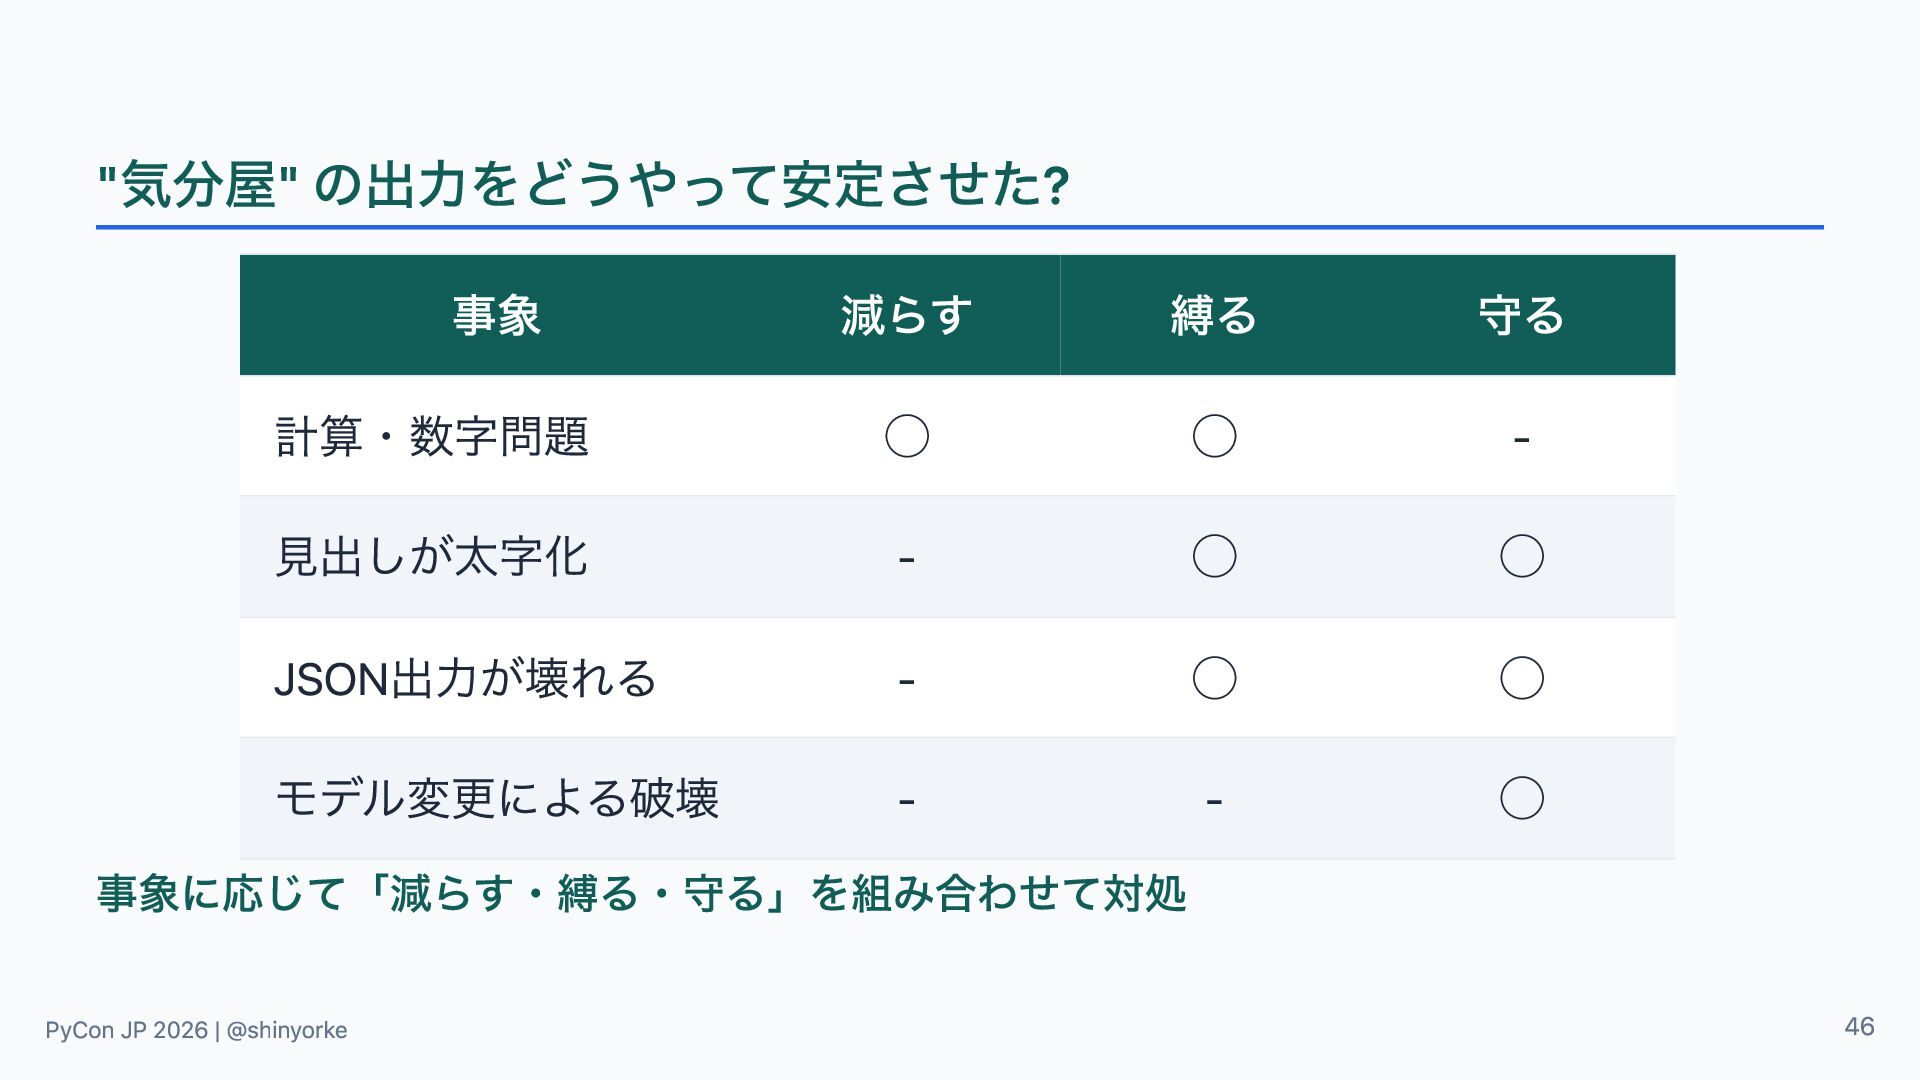
Task: Click the circle for モデル変更による破壊 under 守る
Action: point(1522,798)
